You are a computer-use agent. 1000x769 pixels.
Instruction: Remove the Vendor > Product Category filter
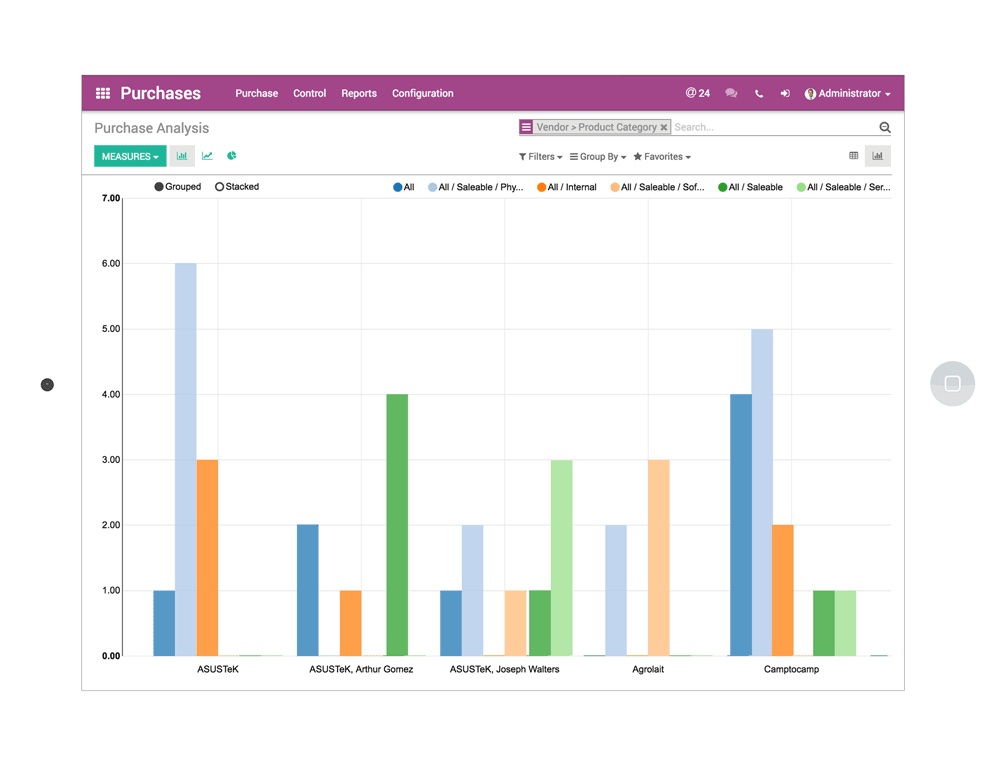665,127
